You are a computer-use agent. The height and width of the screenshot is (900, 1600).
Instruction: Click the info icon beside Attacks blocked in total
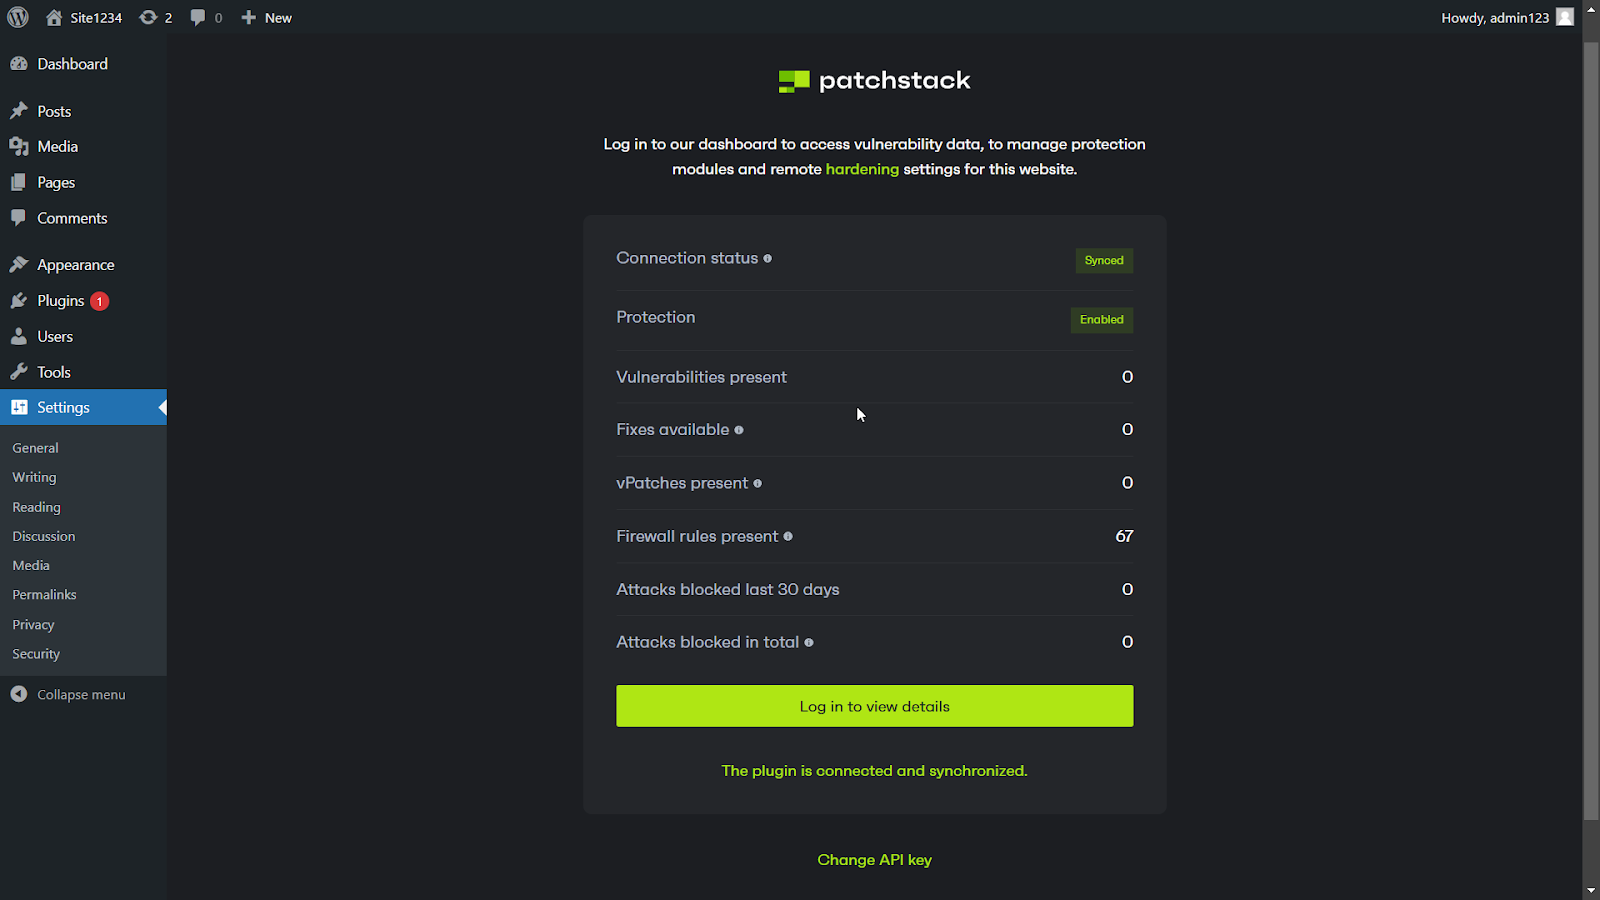[809, 643]
